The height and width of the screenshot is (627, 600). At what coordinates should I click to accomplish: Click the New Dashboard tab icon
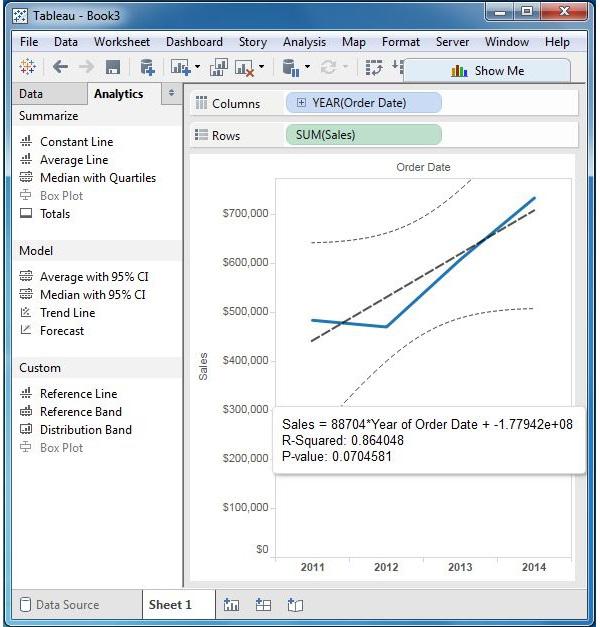[x=263, y=604]
